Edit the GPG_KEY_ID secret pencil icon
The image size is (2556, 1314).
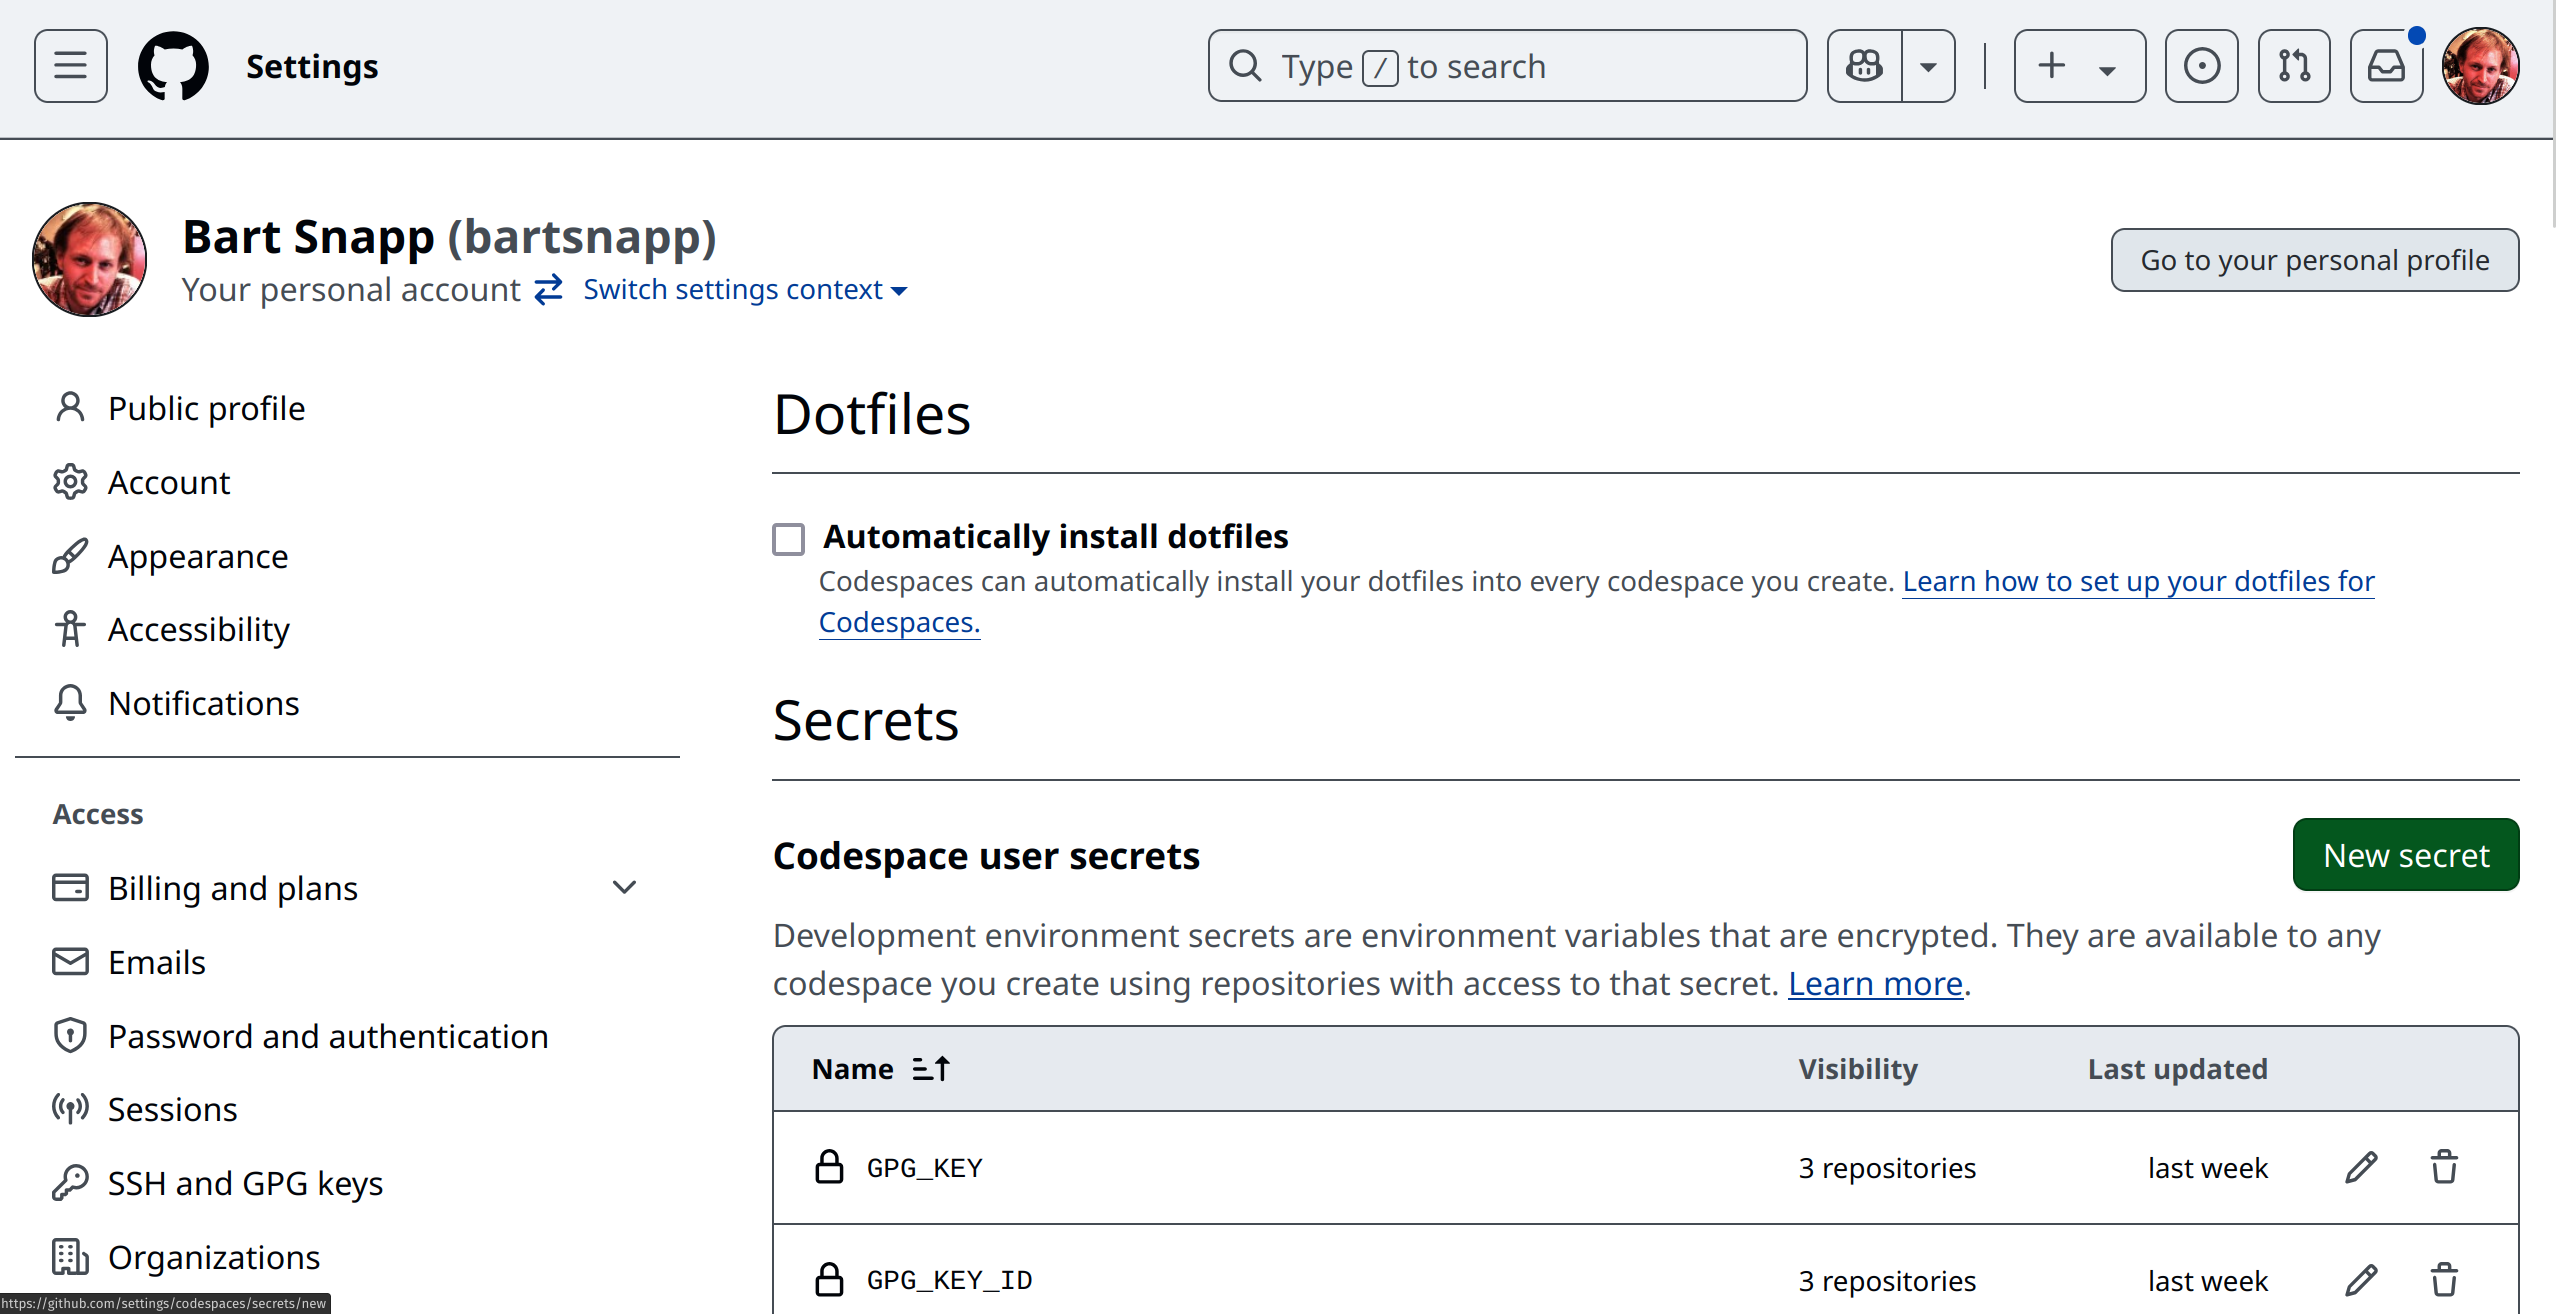click(x=2361, y=1280)
